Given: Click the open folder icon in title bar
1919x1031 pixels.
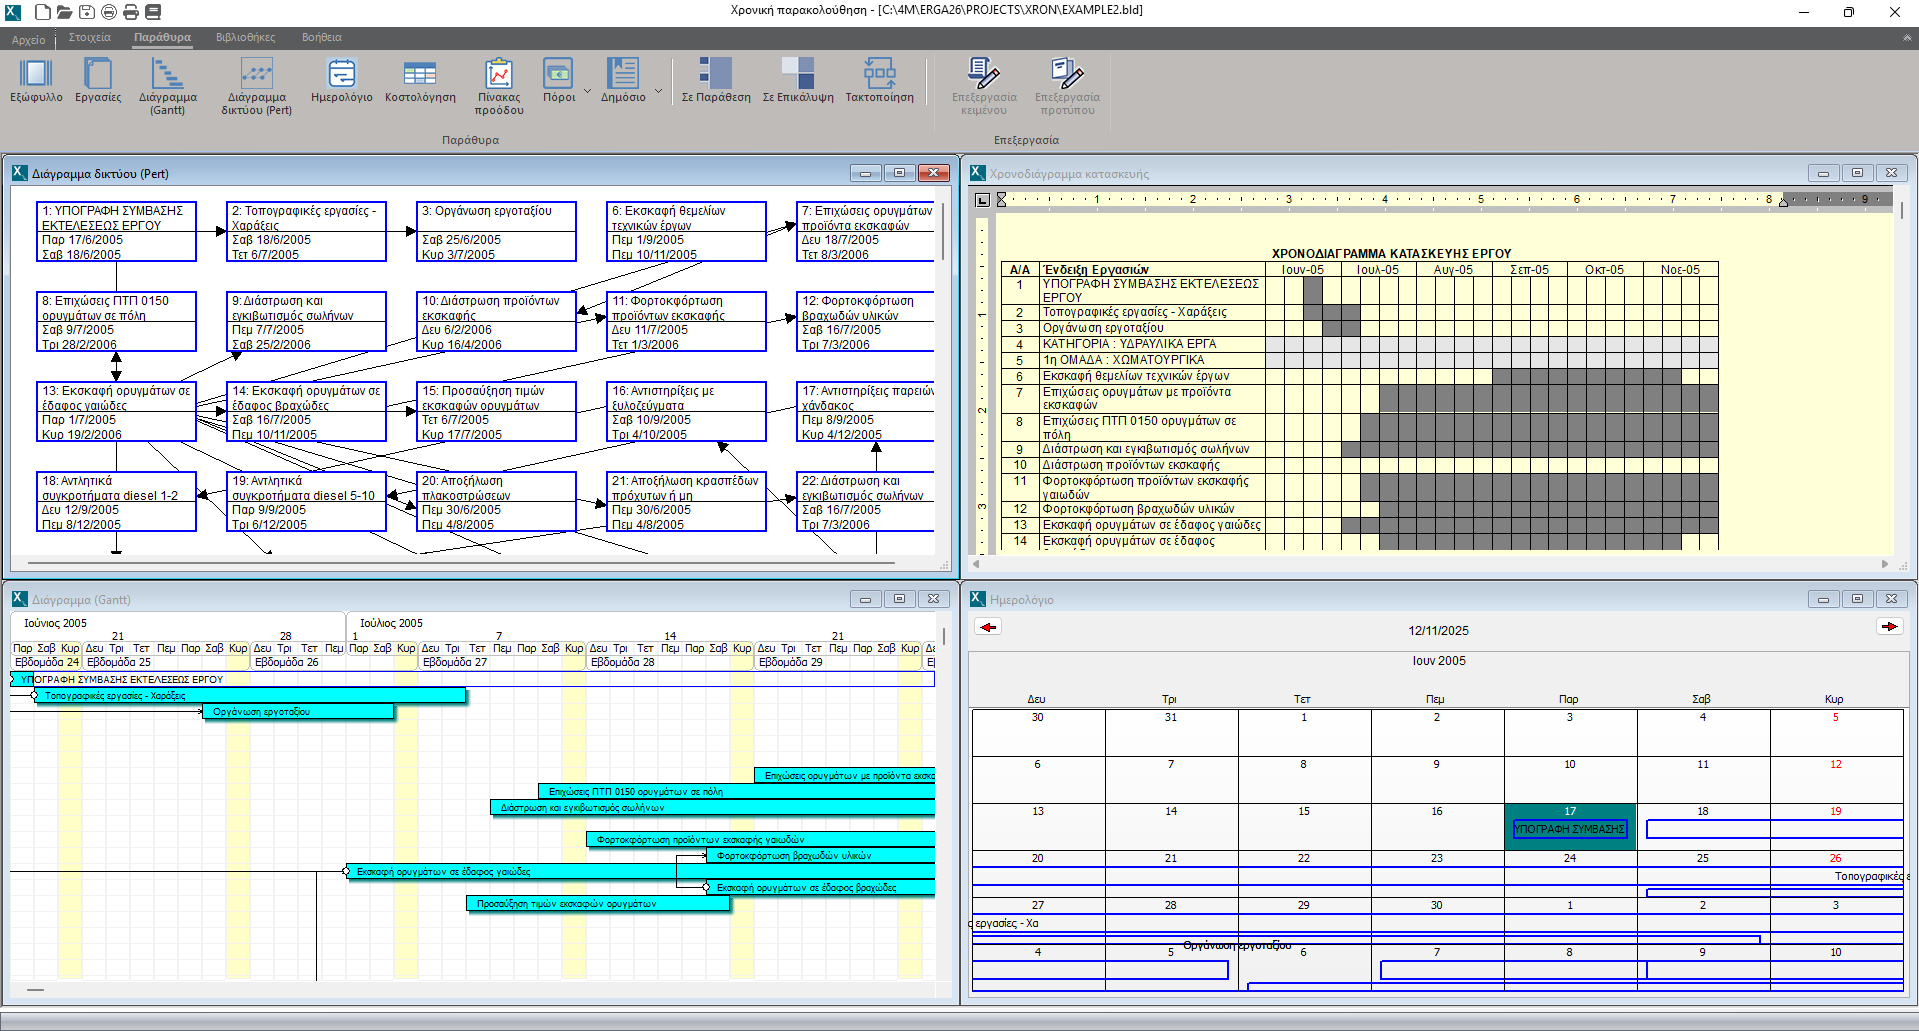Looking at the screenshot, I should point(64,12).
